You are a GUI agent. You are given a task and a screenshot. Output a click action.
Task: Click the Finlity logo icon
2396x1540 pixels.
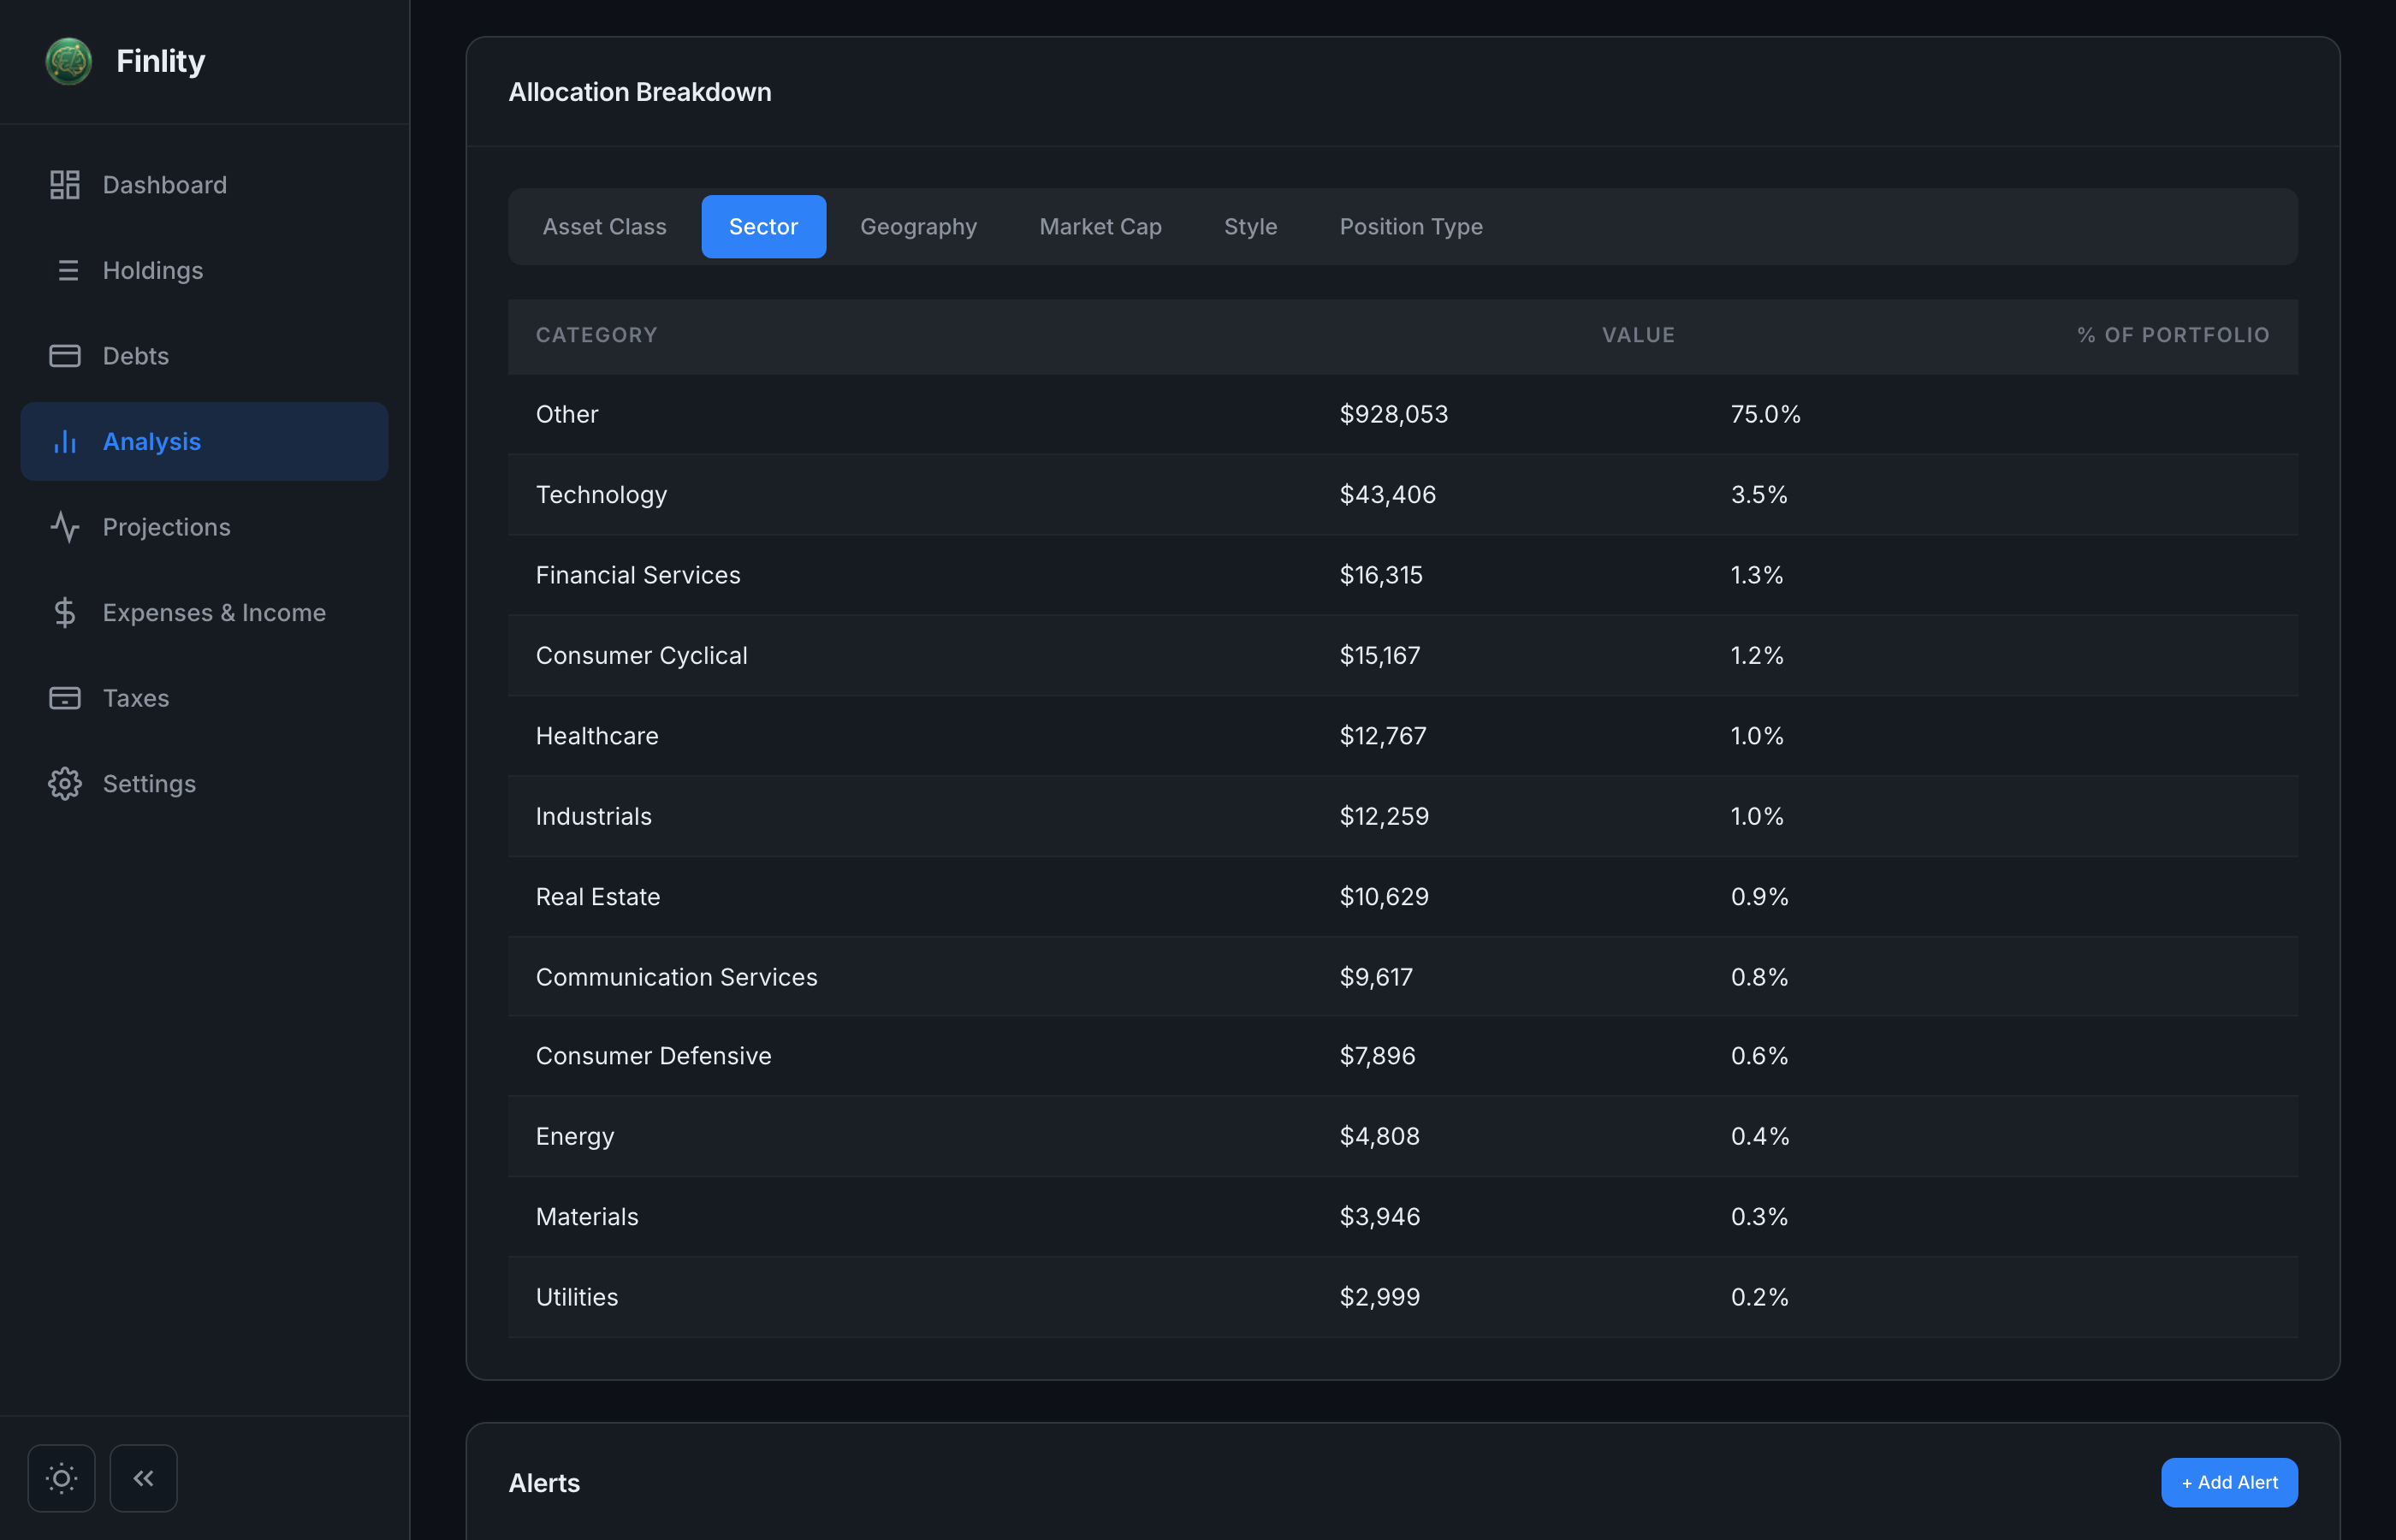pos(69,61)
